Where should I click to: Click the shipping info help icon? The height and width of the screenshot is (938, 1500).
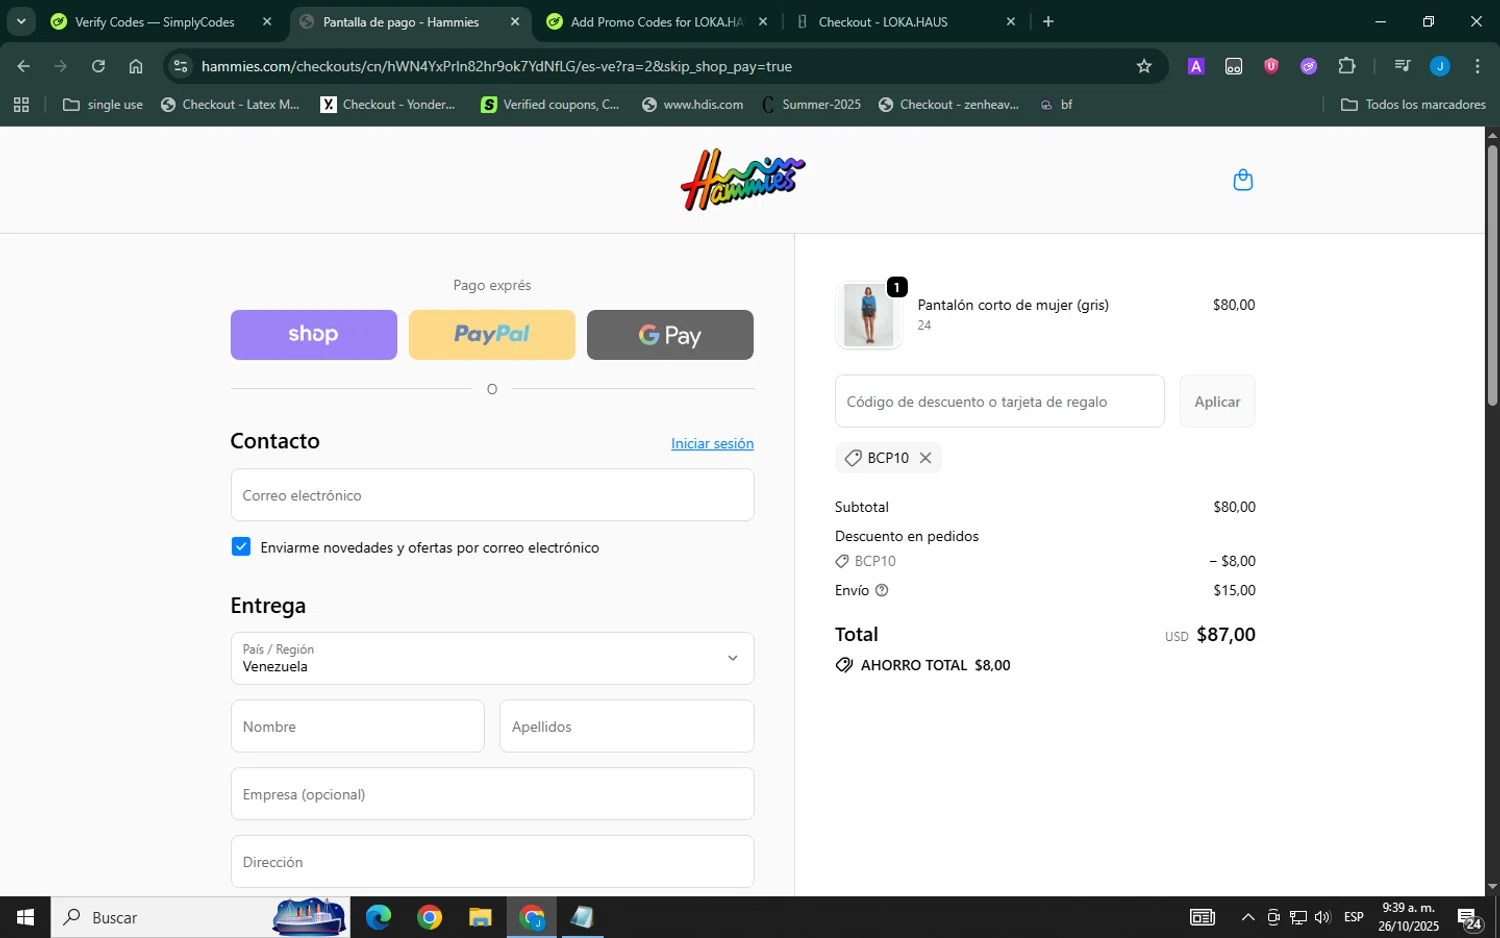coord(881,591)
